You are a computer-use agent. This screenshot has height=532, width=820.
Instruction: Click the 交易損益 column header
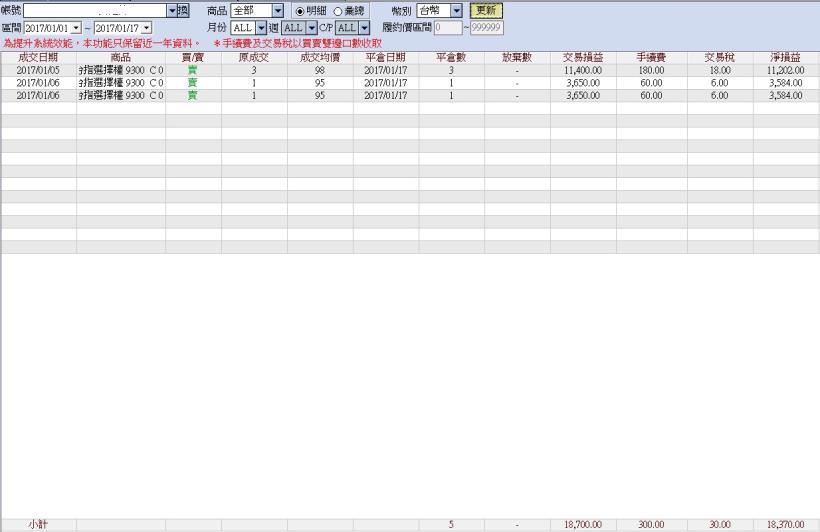coord(582,57)
